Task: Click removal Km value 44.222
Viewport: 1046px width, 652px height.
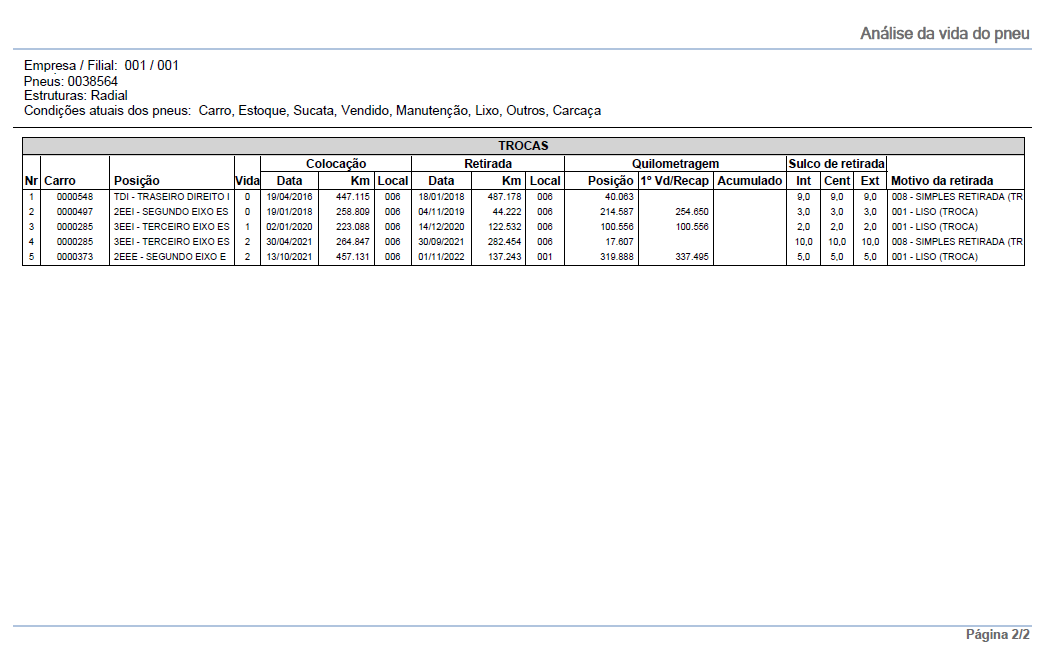Action: click(x=507, y=212)
